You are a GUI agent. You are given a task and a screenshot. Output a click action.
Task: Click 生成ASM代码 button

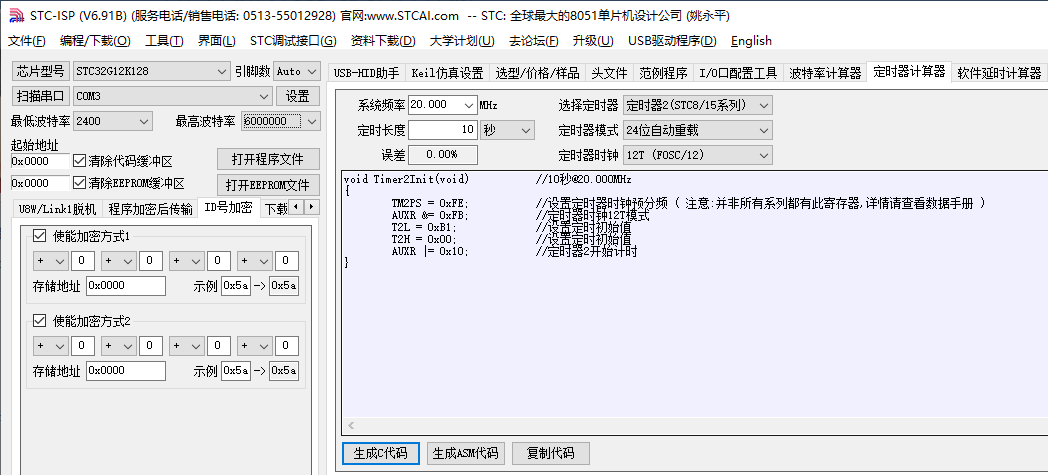[x=465, y=453]
